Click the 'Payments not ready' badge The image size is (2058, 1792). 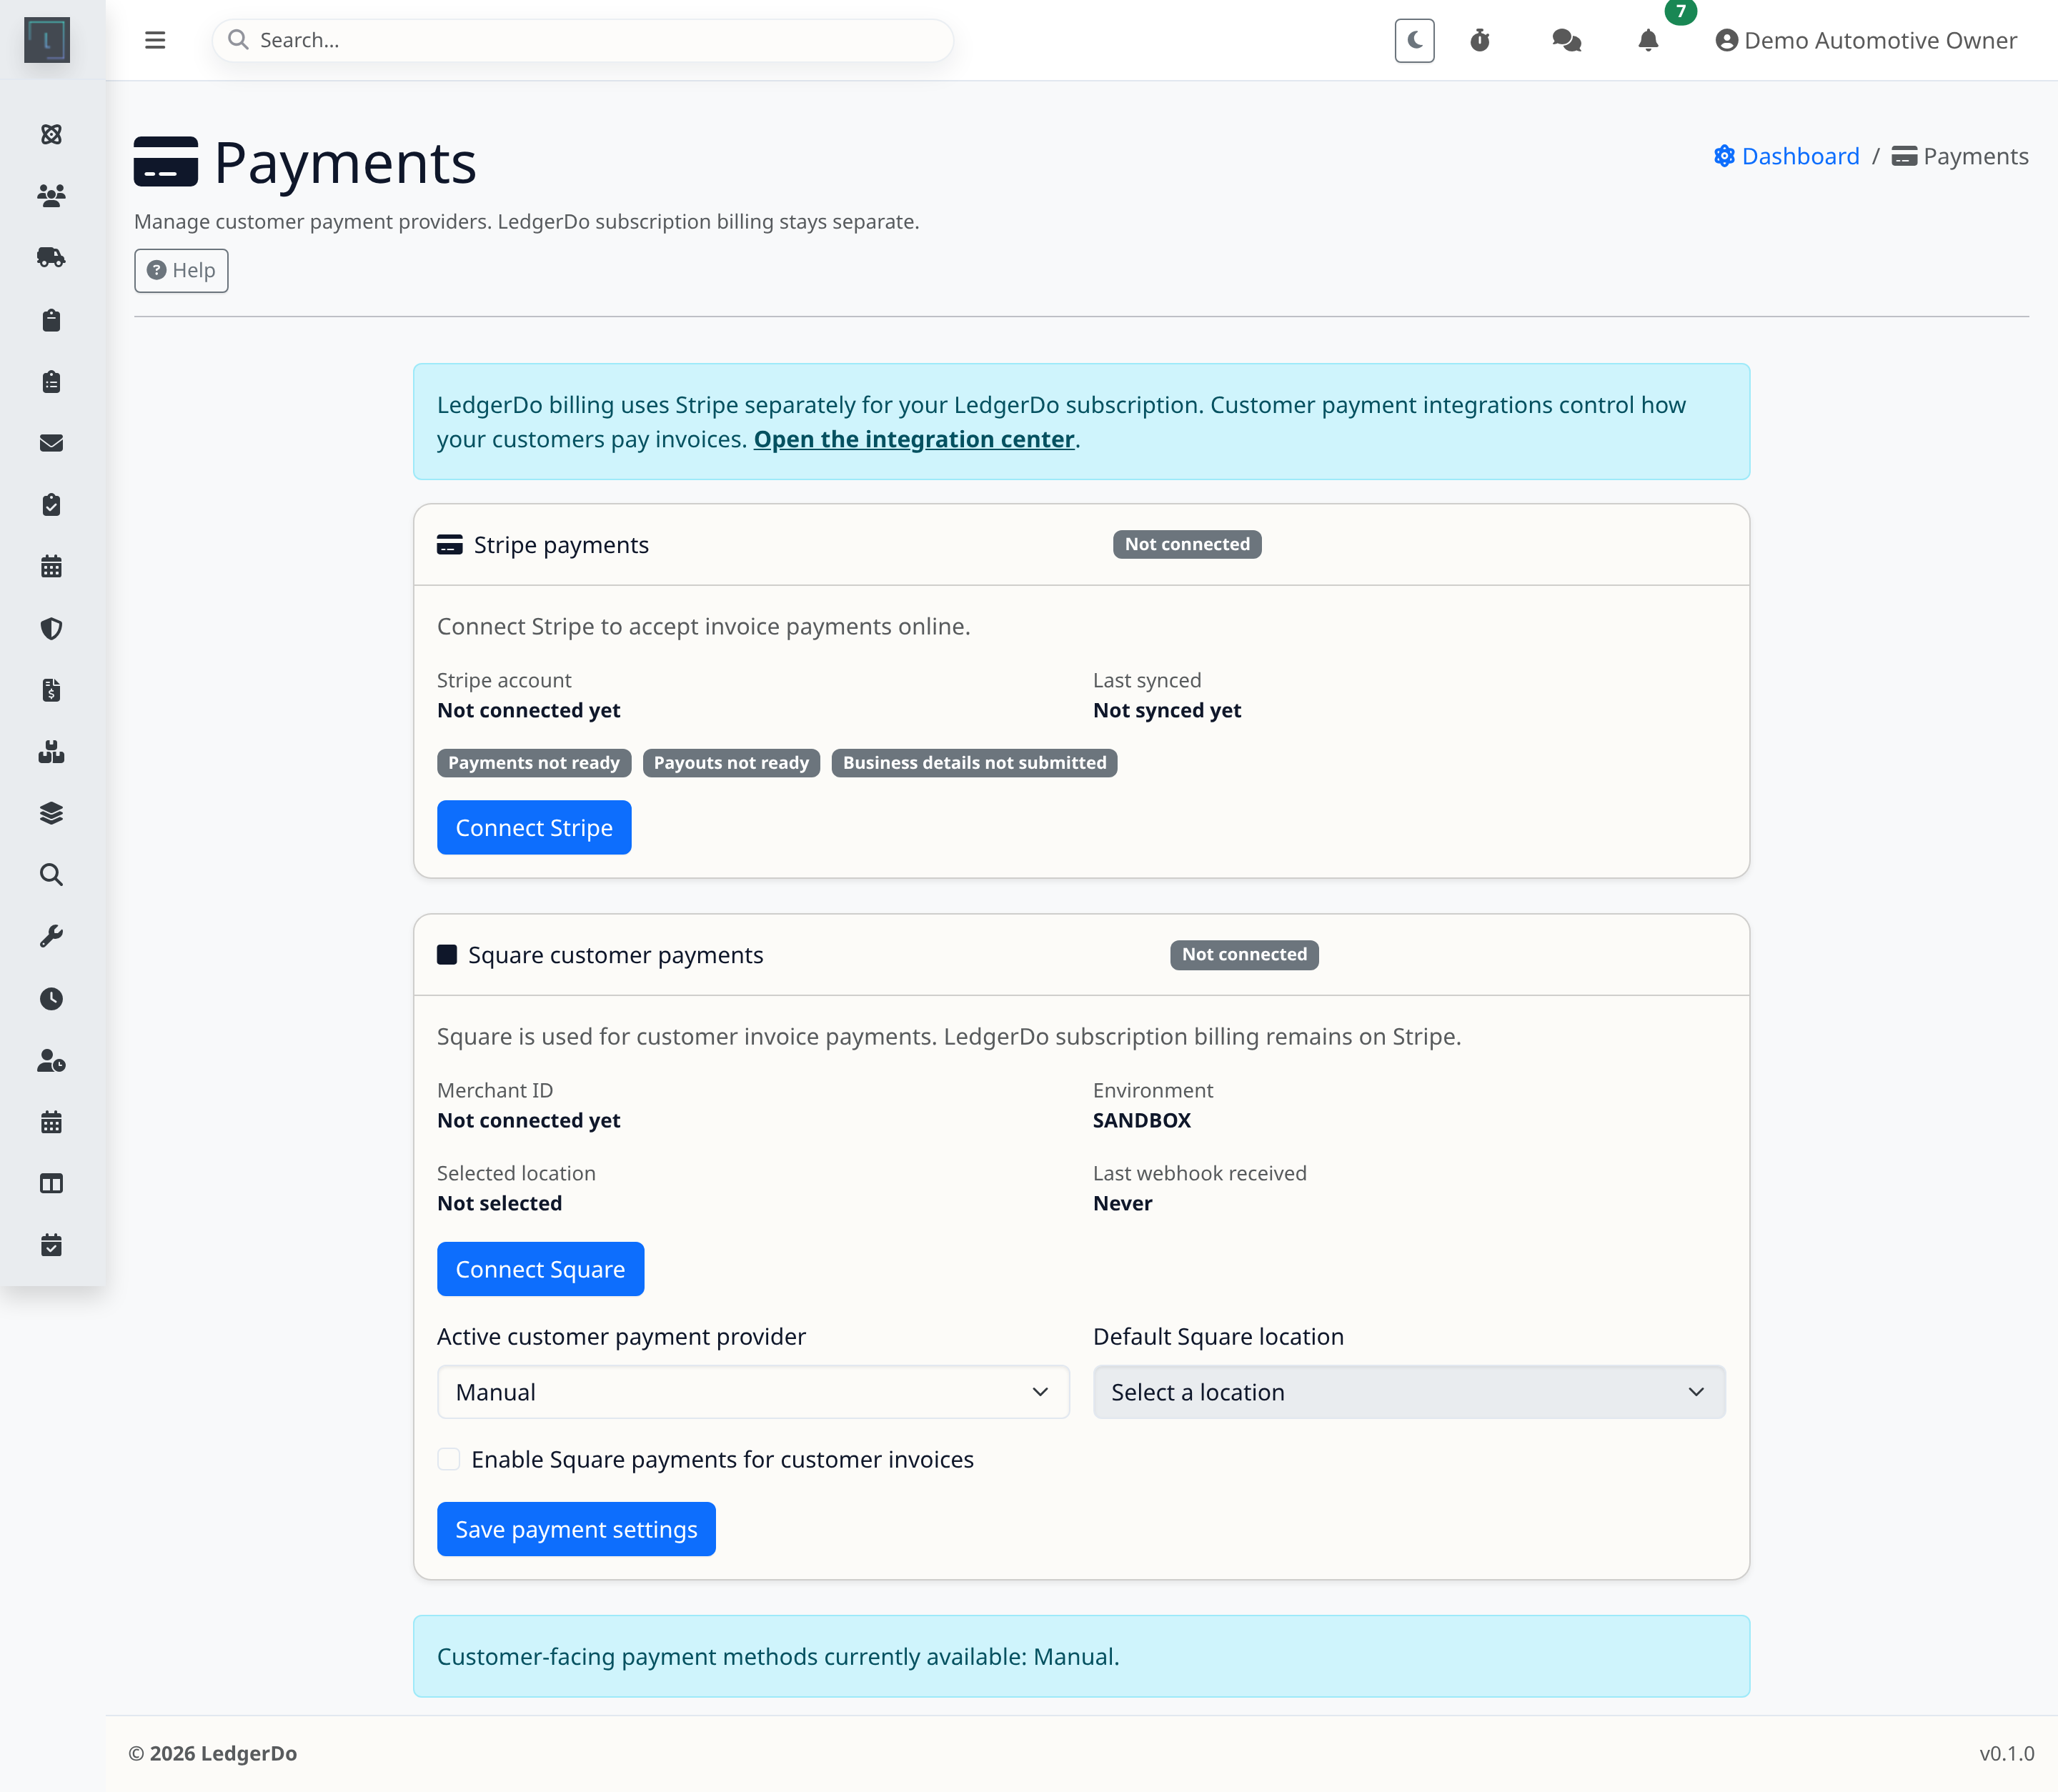pos(534,763)
